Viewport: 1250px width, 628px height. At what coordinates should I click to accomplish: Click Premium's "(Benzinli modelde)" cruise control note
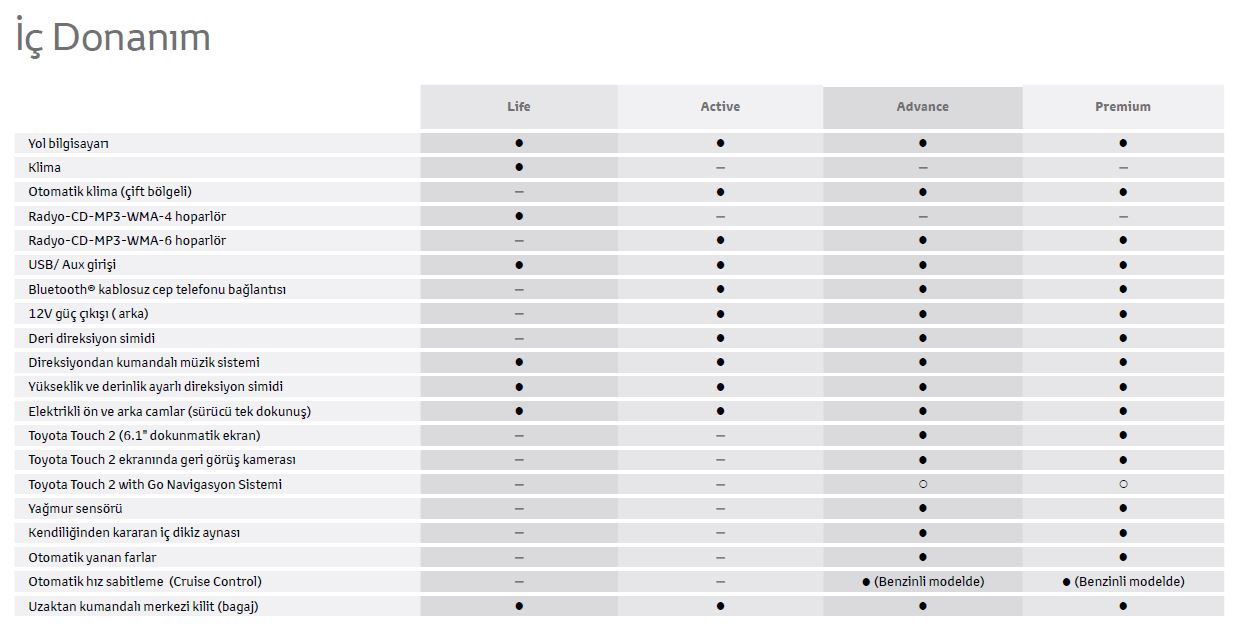click(x=1129, y=582)
